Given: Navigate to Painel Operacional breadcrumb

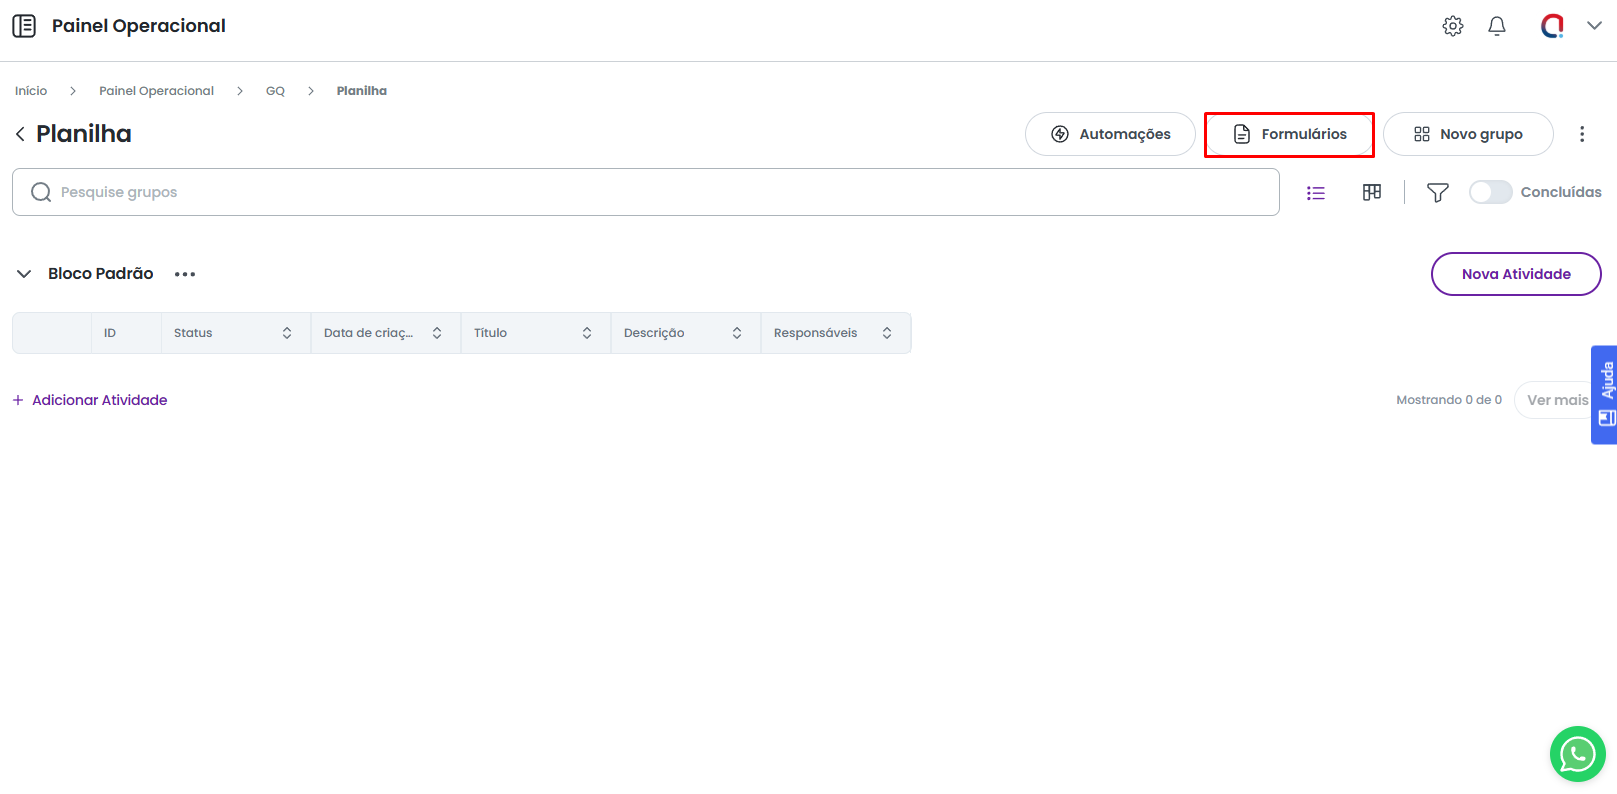Looking at the screenshot, I should click(156, 91).
